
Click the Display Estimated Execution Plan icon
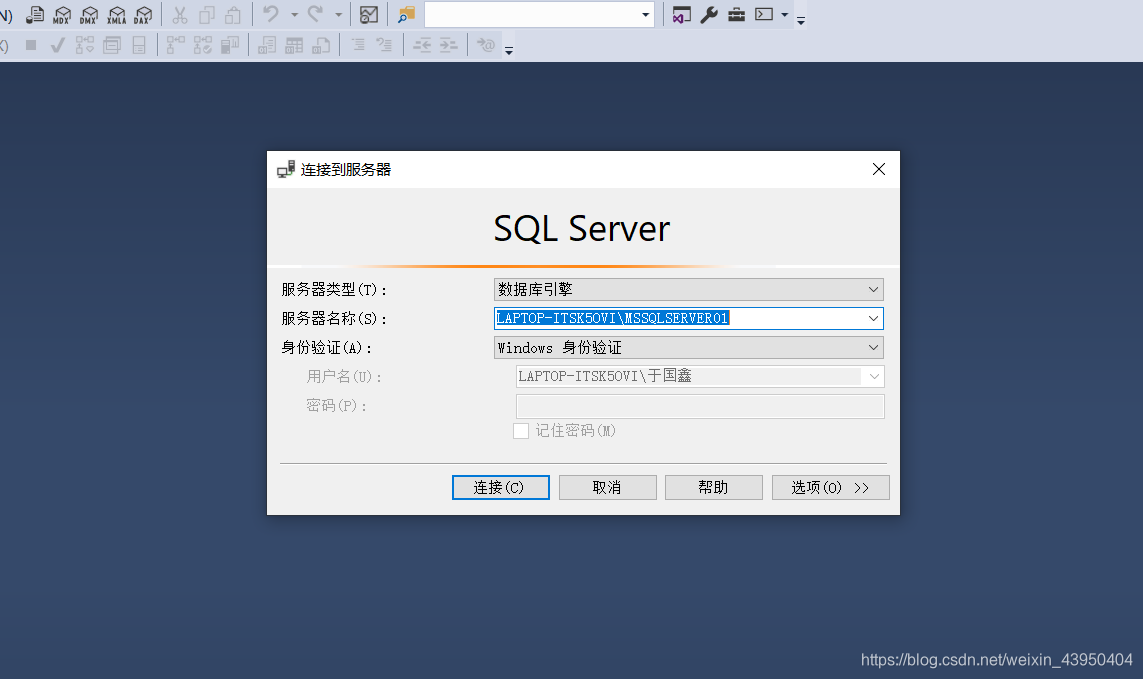pos(85,45)
